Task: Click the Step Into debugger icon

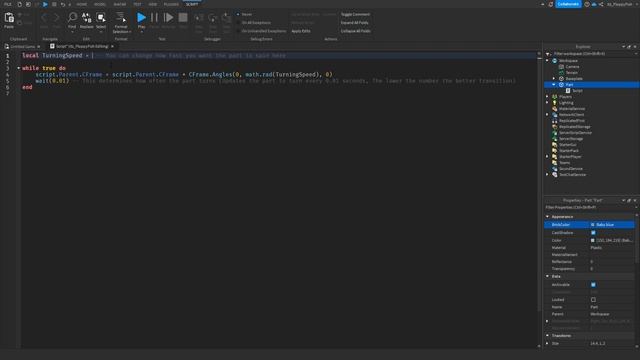Action: point(199,18)
